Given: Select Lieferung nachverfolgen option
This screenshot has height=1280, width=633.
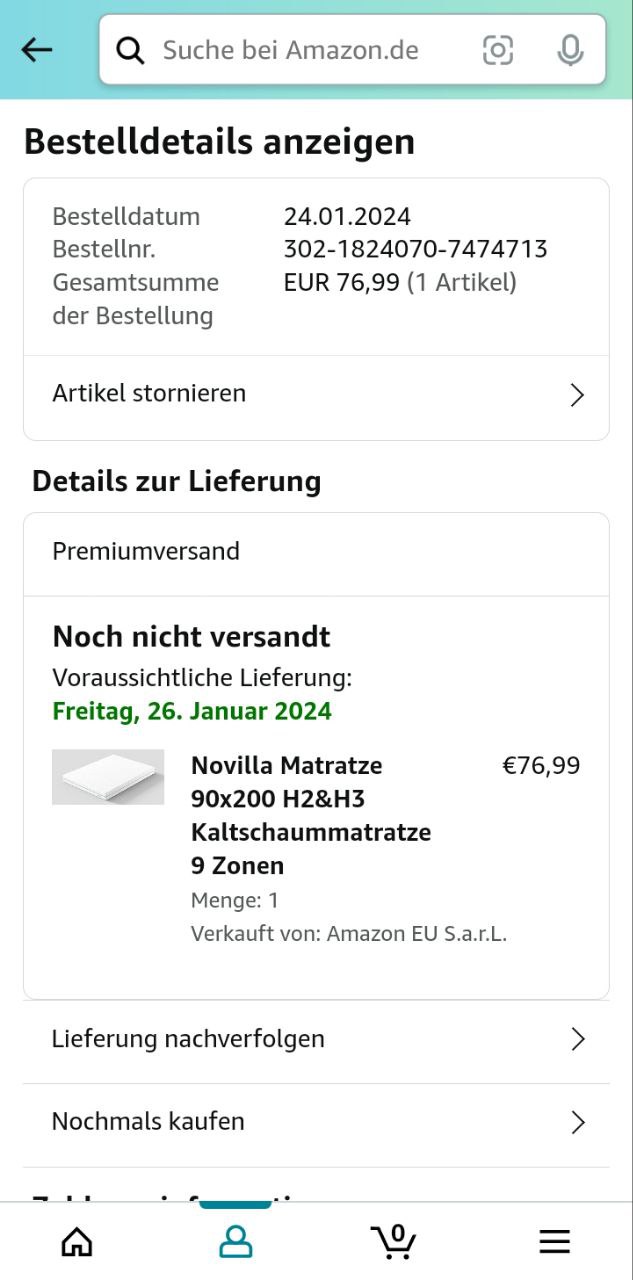Looking at the screenshot, I should 188,1039.
